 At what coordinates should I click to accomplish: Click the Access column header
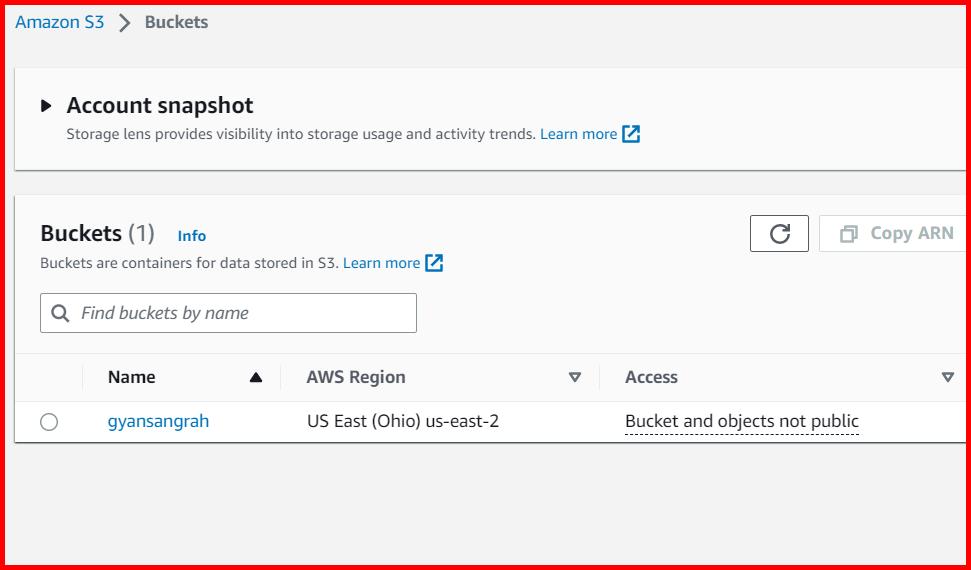tap(651, 377)
